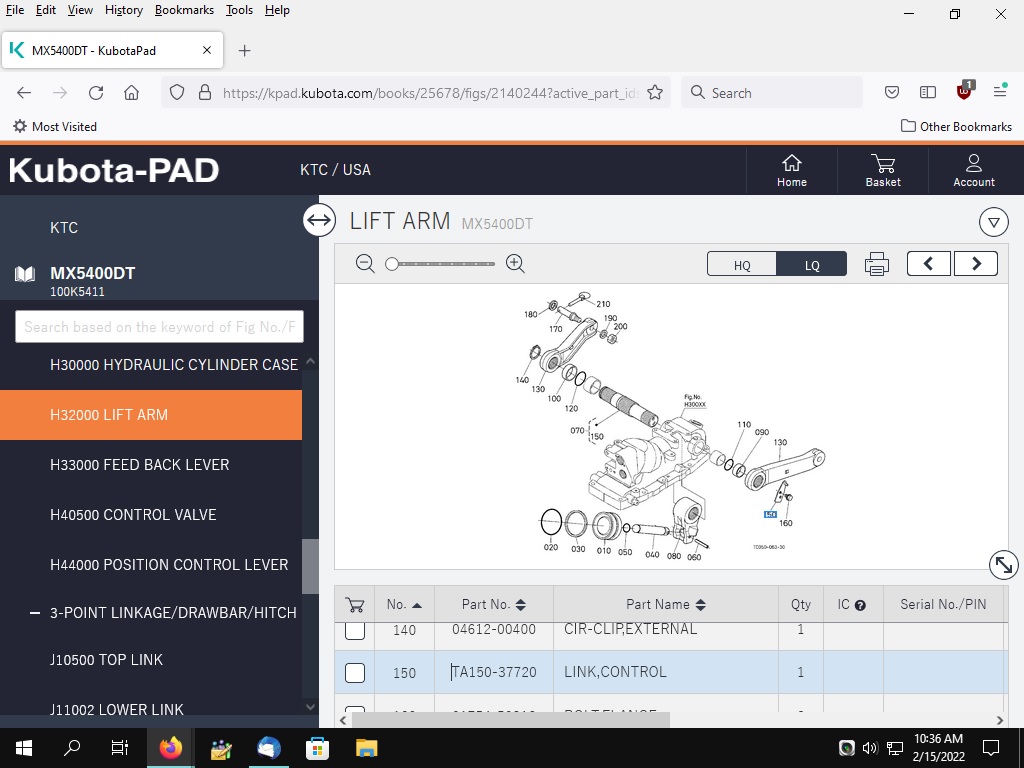Click the Fig No. keyword search field
1024x768 pixels.
click(x=159, y=327)
